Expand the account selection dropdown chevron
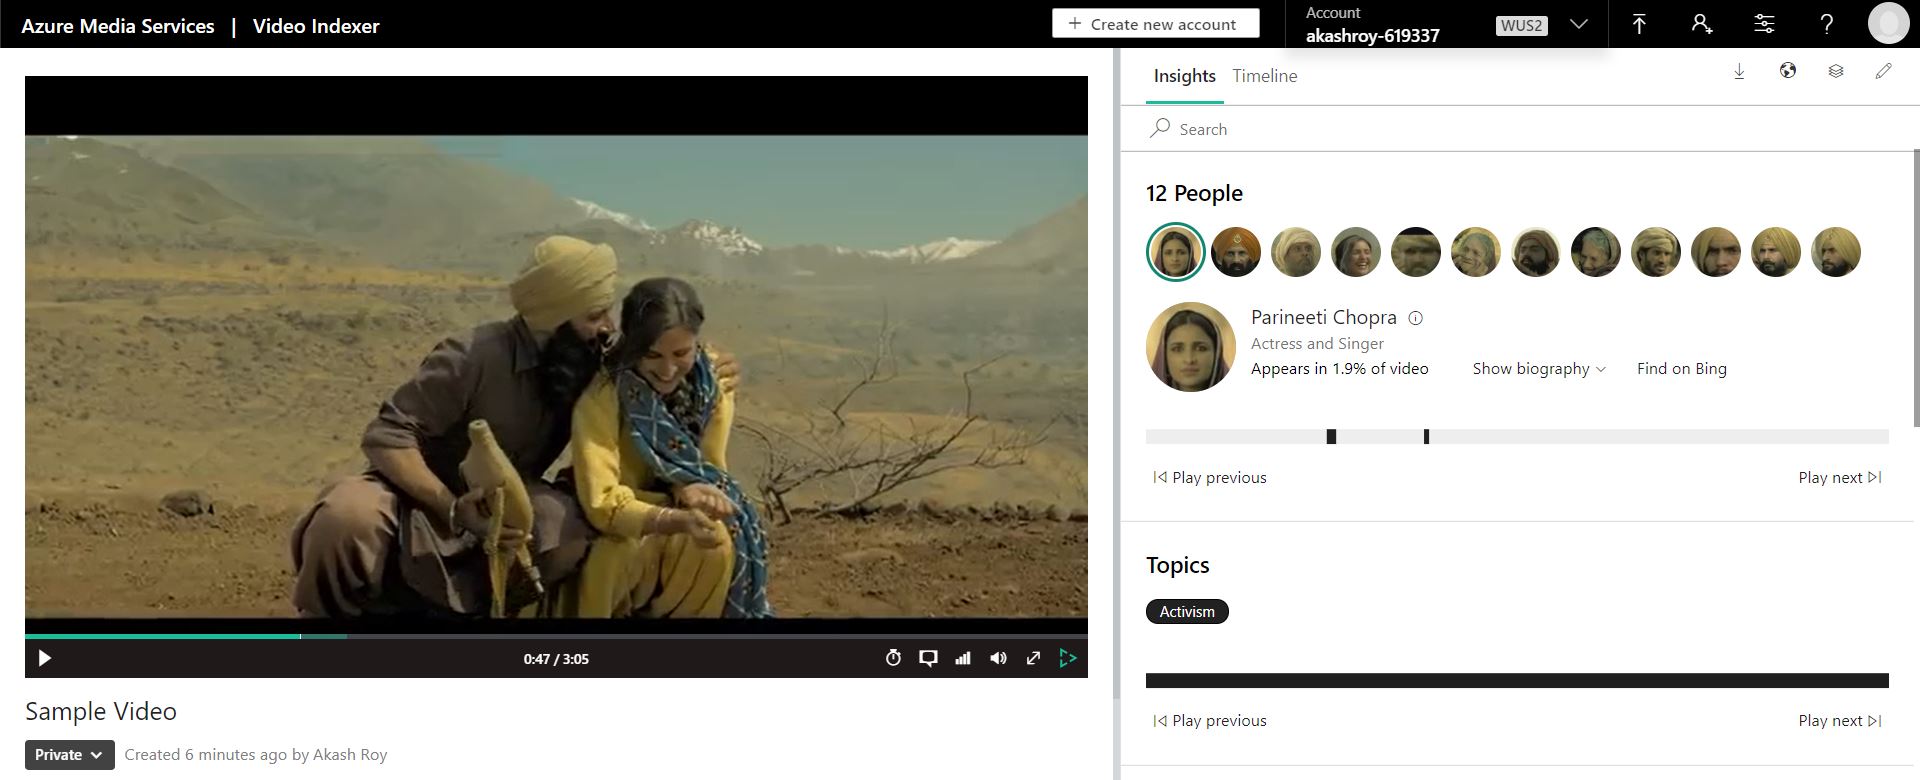The height and width of the screenshot is (780, 1920). click(1579, 25)
